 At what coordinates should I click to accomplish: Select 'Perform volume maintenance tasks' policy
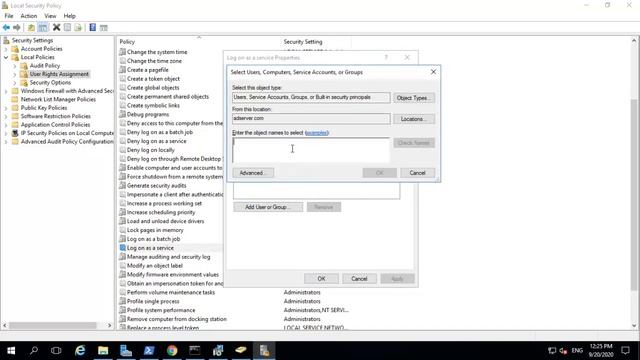tap(171, 292)
